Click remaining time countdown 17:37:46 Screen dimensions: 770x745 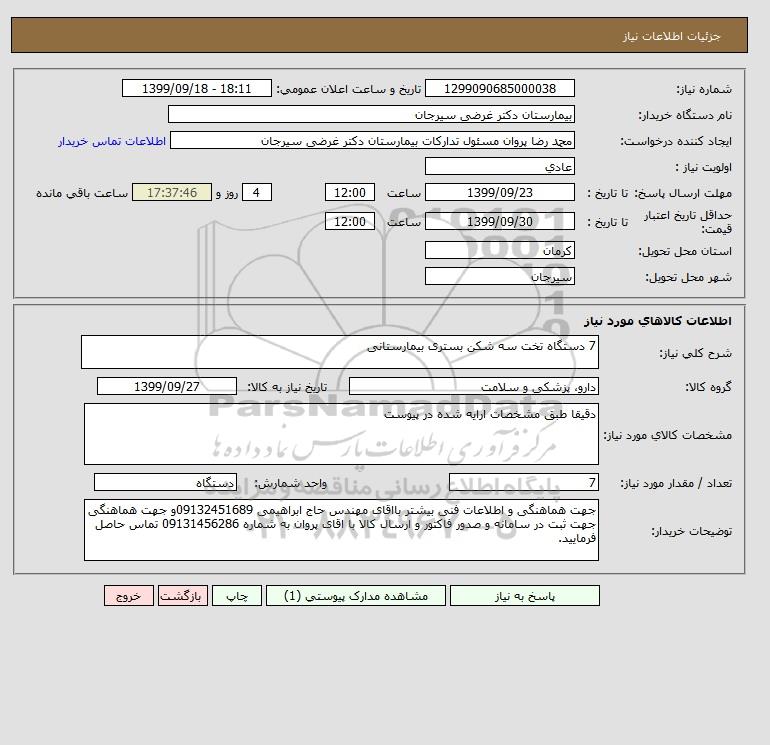[172, 193]
